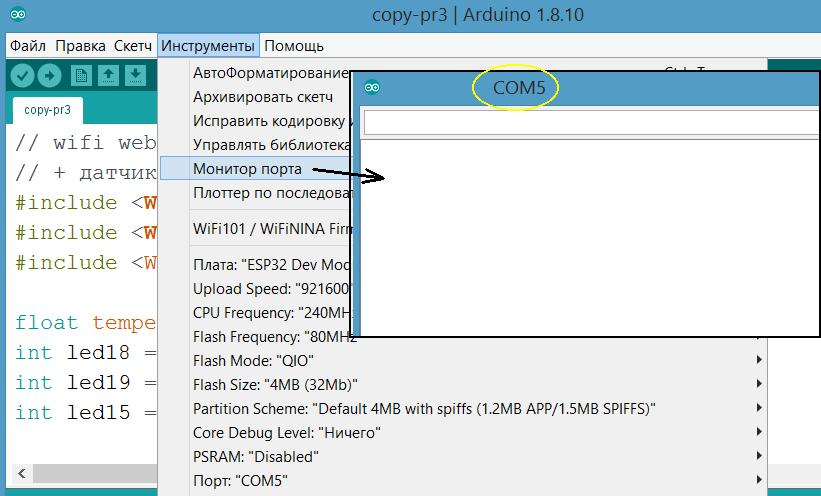821x496 pixels.
Task: Open the Помощь menu
Action: click(294, 46)
